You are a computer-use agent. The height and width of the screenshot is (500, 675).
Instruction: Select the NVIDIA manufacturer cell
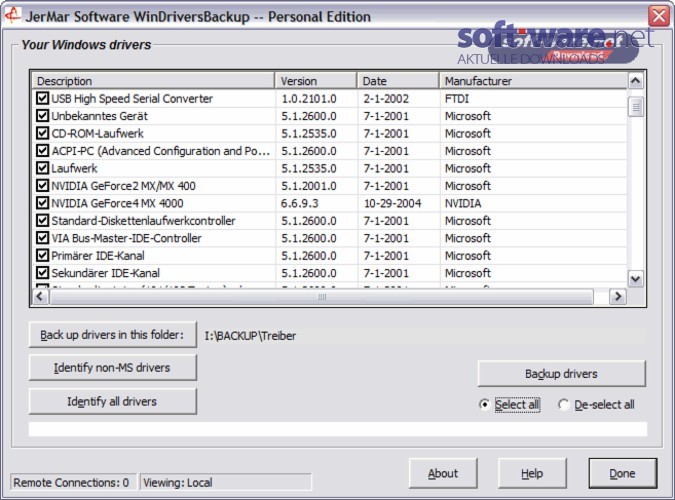tap(463, 203)
